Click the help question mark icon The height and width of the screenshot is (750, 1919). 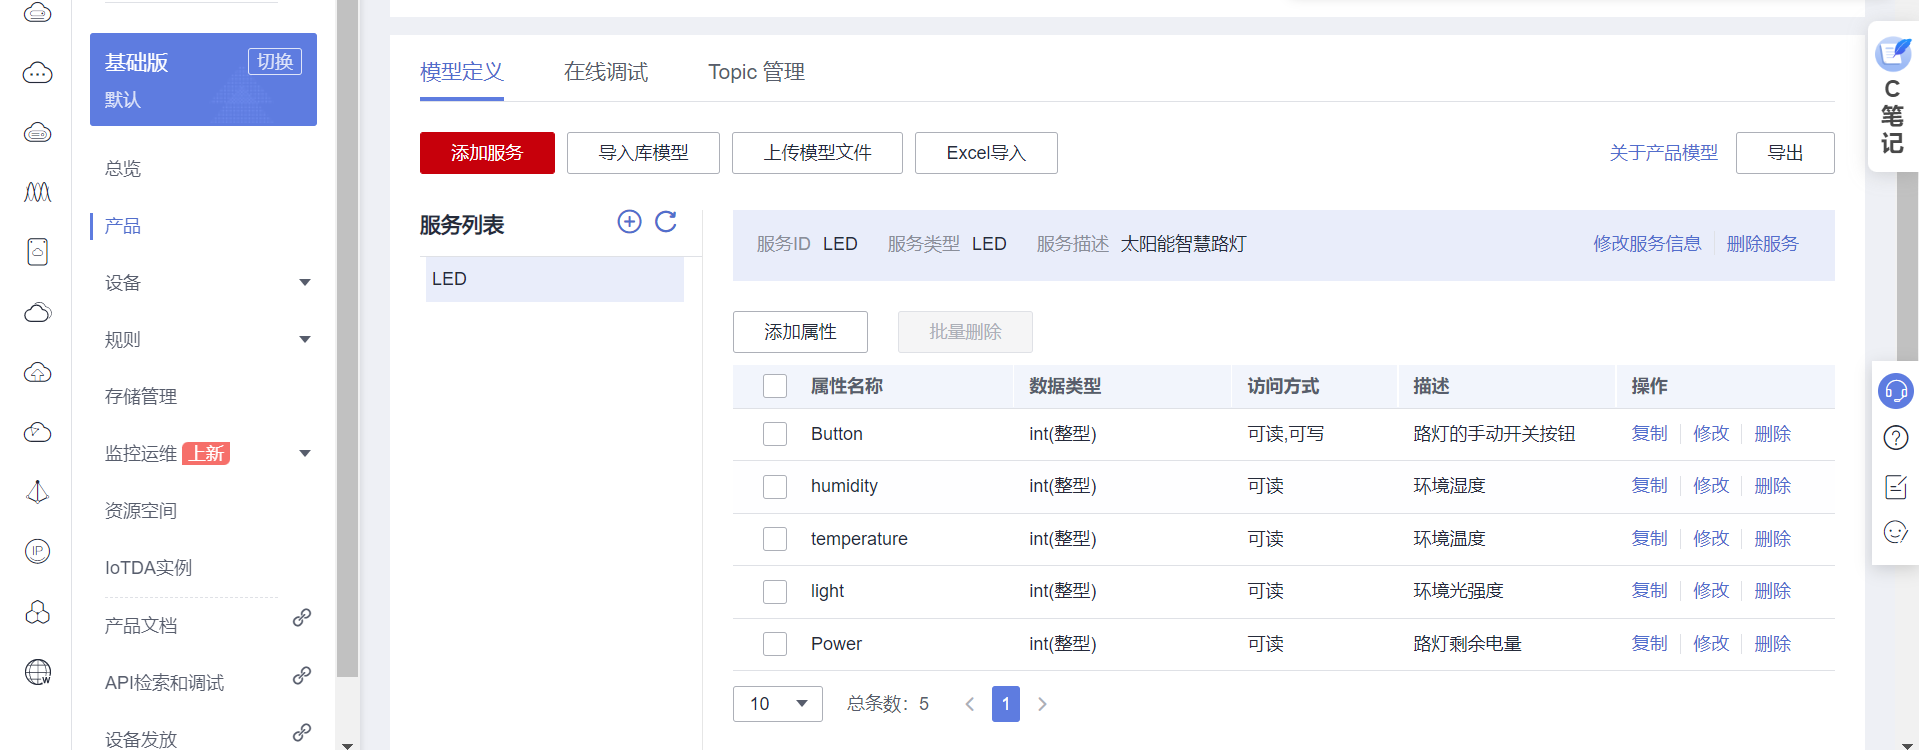click(1895, 438)
